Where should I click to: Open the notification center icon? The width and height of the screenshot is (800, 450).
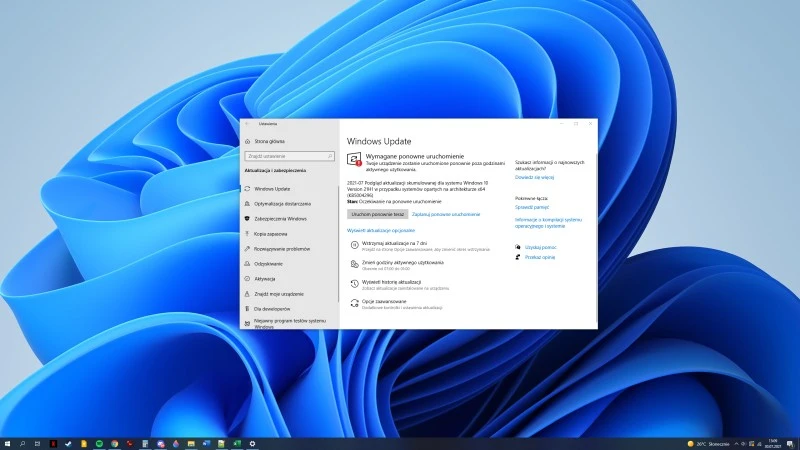point(790,444)
